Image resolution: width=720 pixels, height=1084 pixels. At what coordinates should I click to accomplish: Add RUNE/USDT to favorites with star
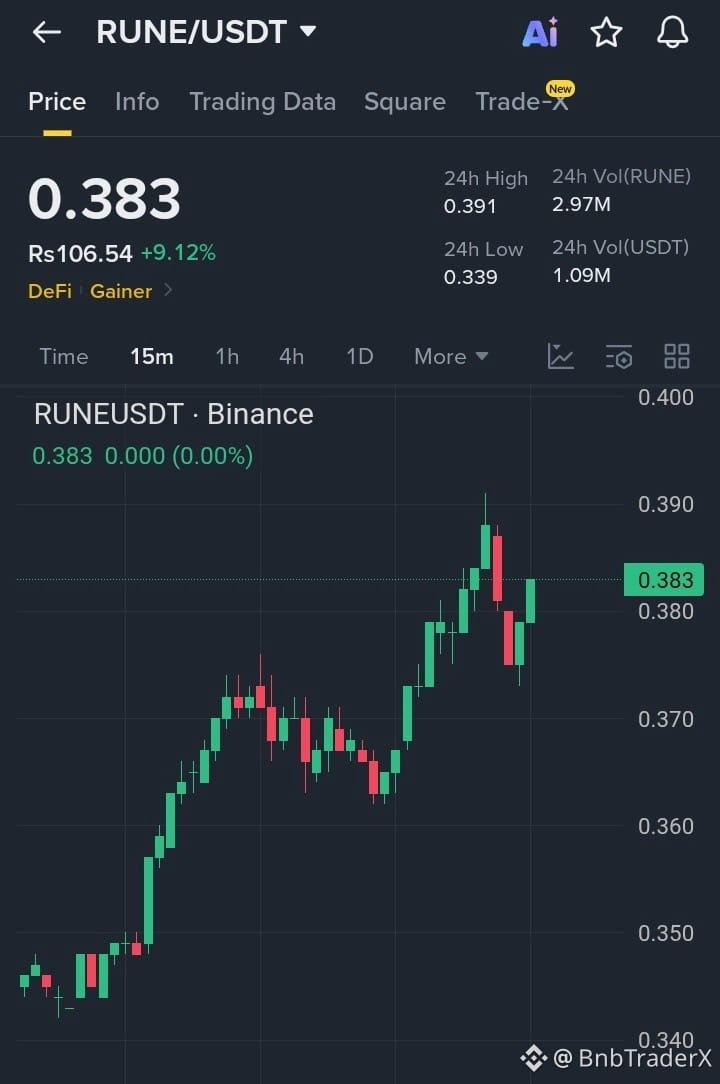pyautogui.click(x=606, y=32)
